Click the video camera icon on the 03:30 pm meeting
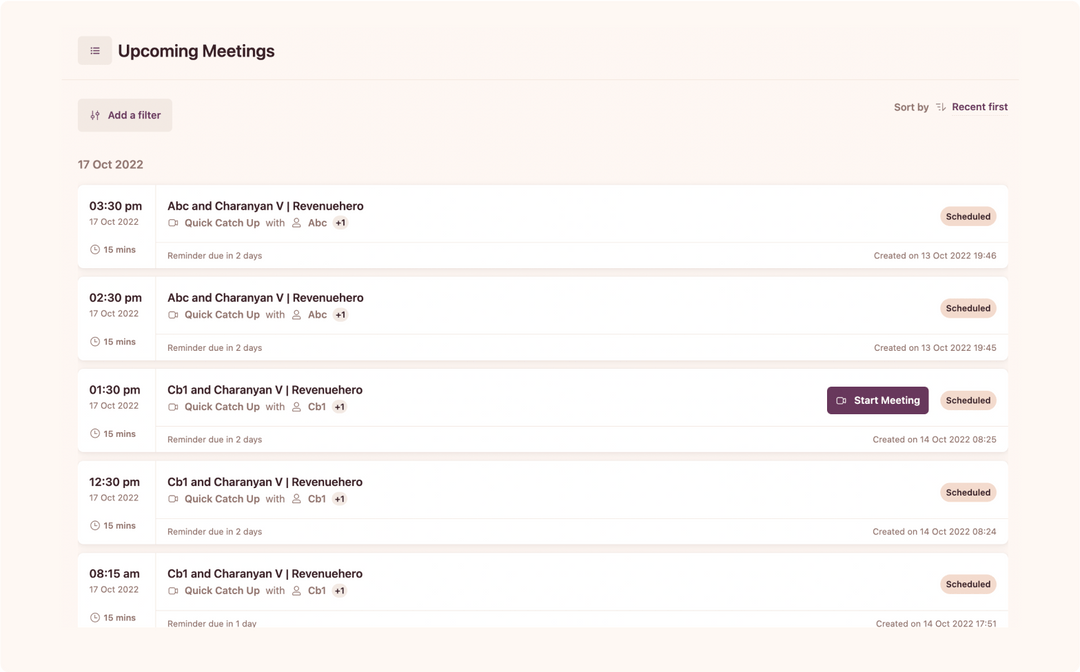This screenshot has height=672, width=1080. click(x=172, y=222)
